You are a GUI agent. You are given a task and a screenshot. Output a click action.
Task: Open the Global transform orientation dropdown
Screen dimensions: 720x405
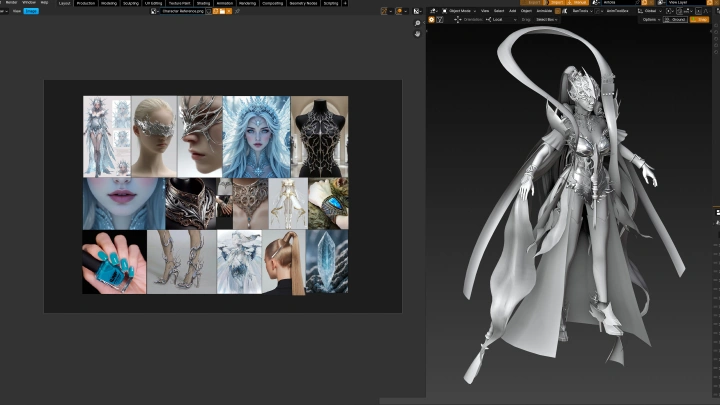650,11
